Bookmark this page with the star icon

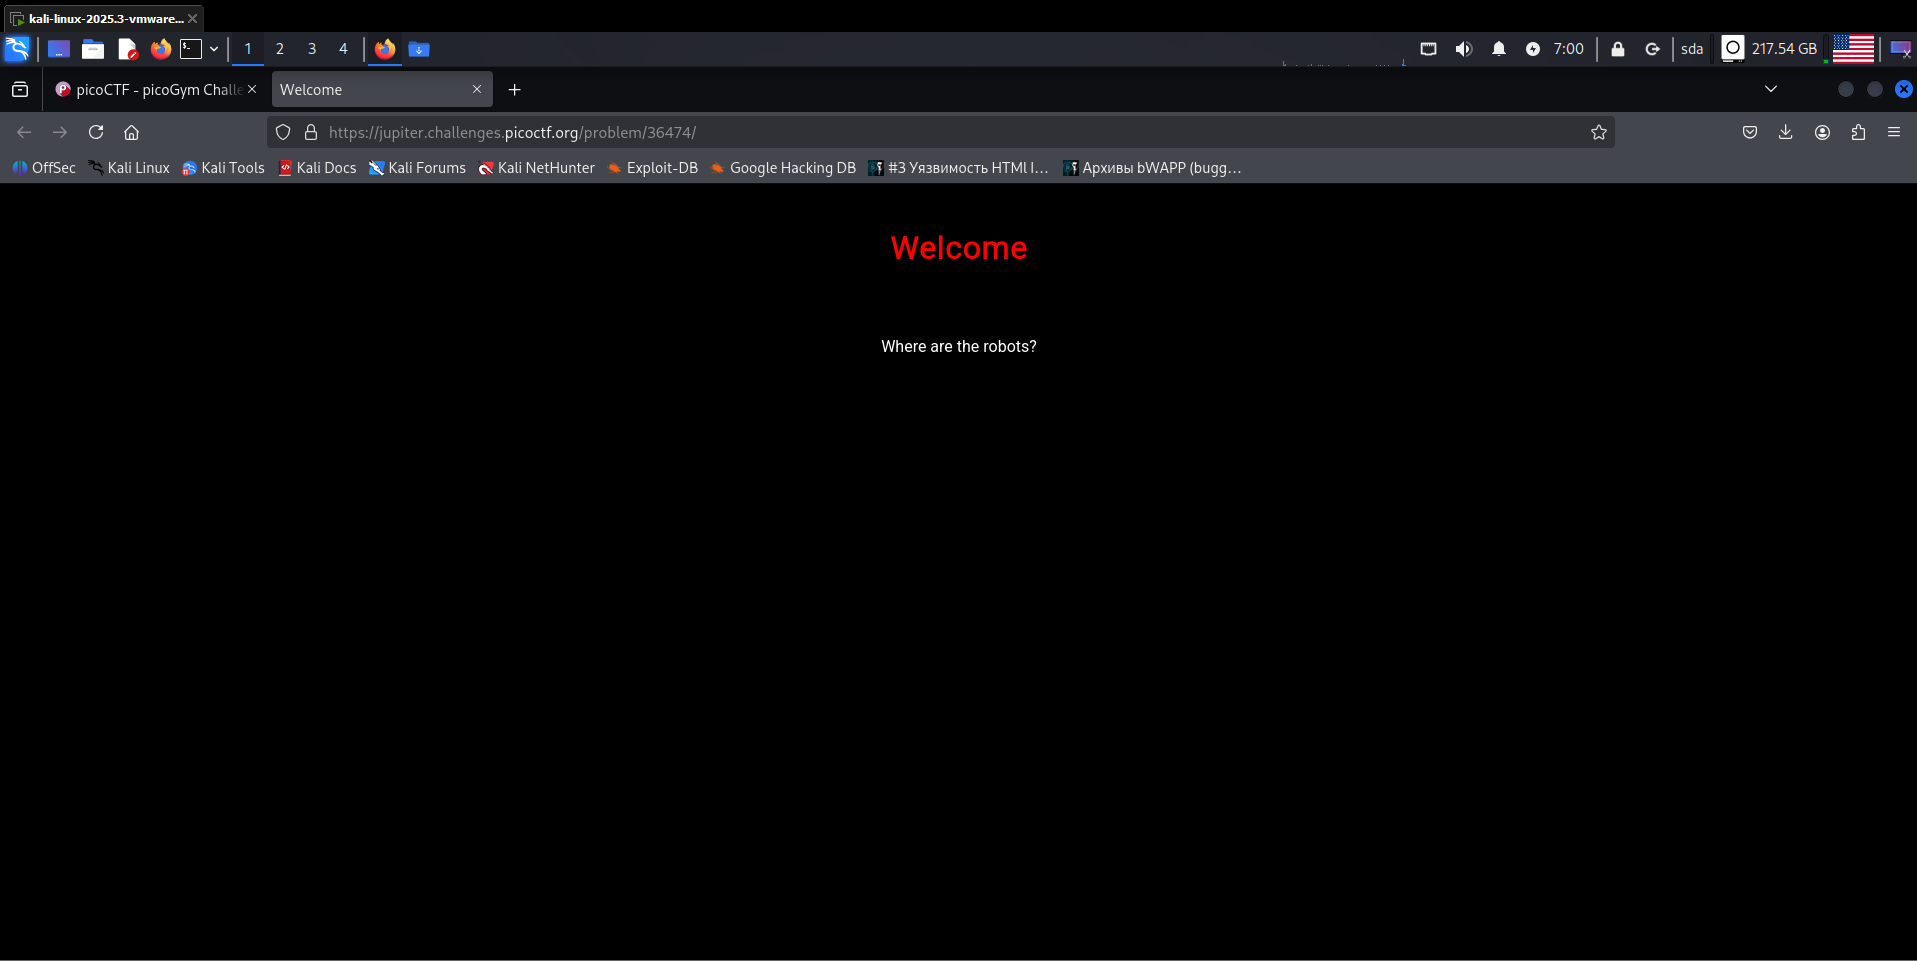tap(1598, 132)
